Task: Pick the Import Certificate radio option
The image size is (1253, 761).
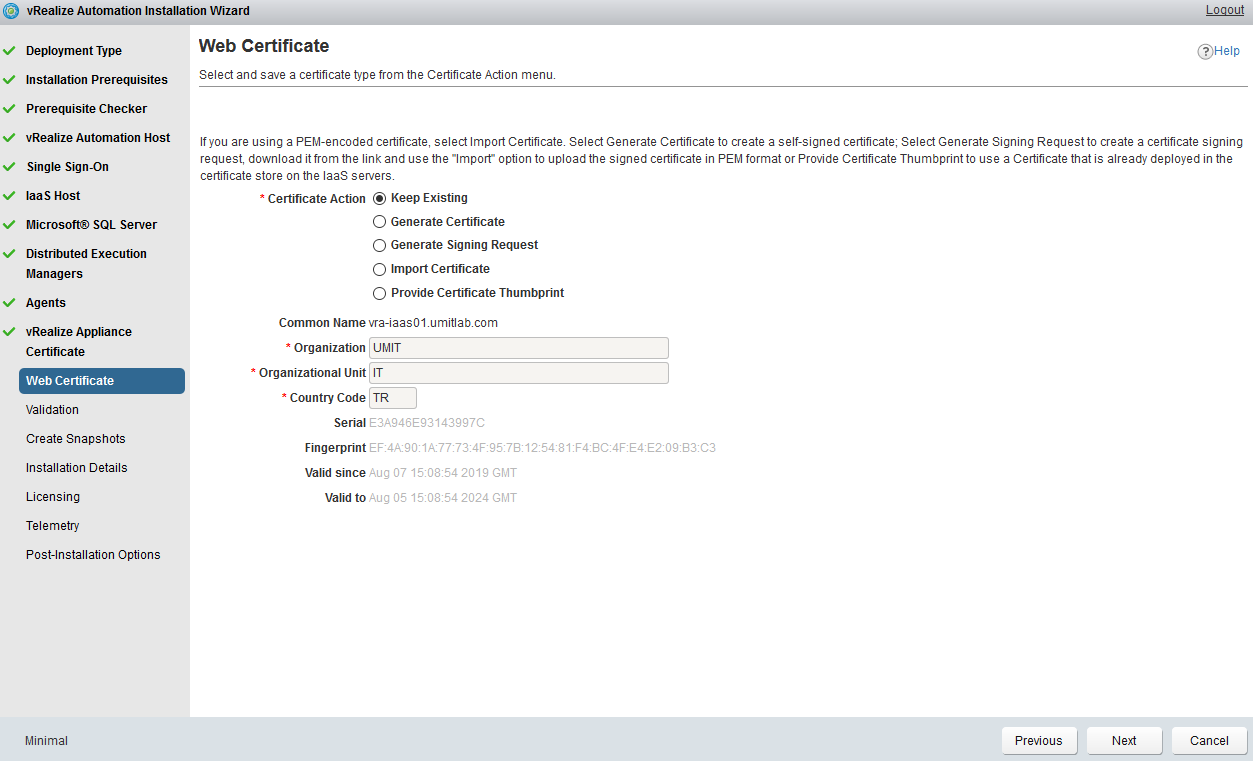Action: 380,269
